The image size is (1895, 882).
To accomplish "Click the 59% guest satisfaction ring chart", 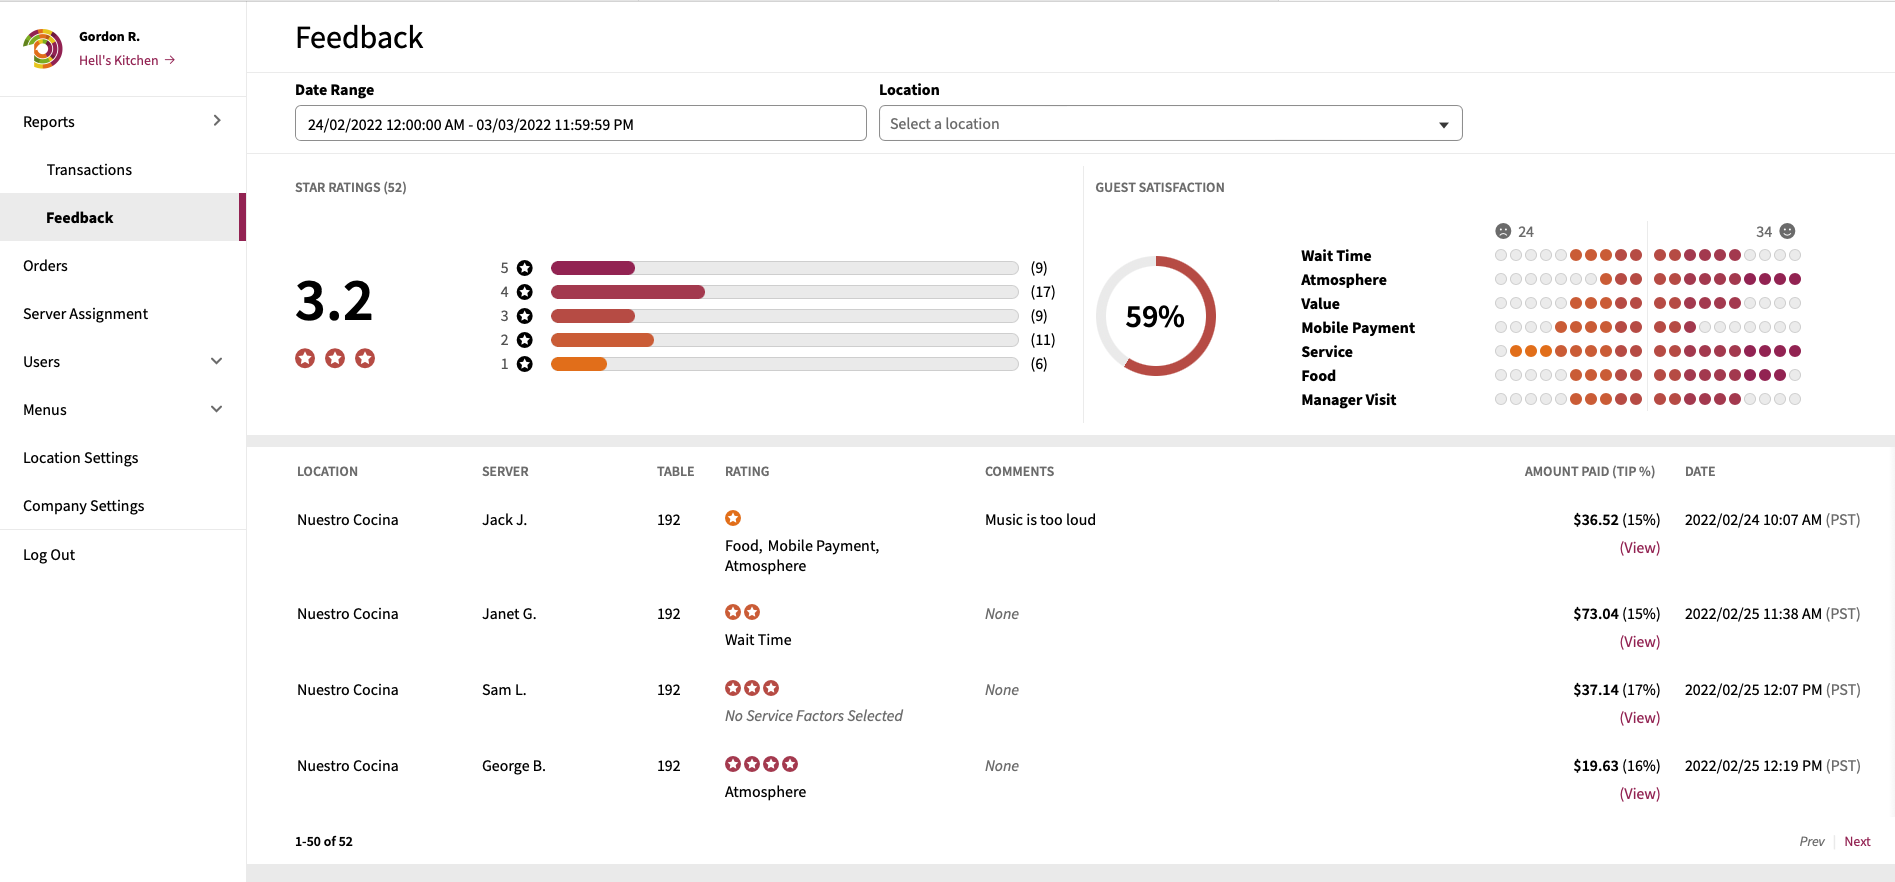I will coord(1156,316).
